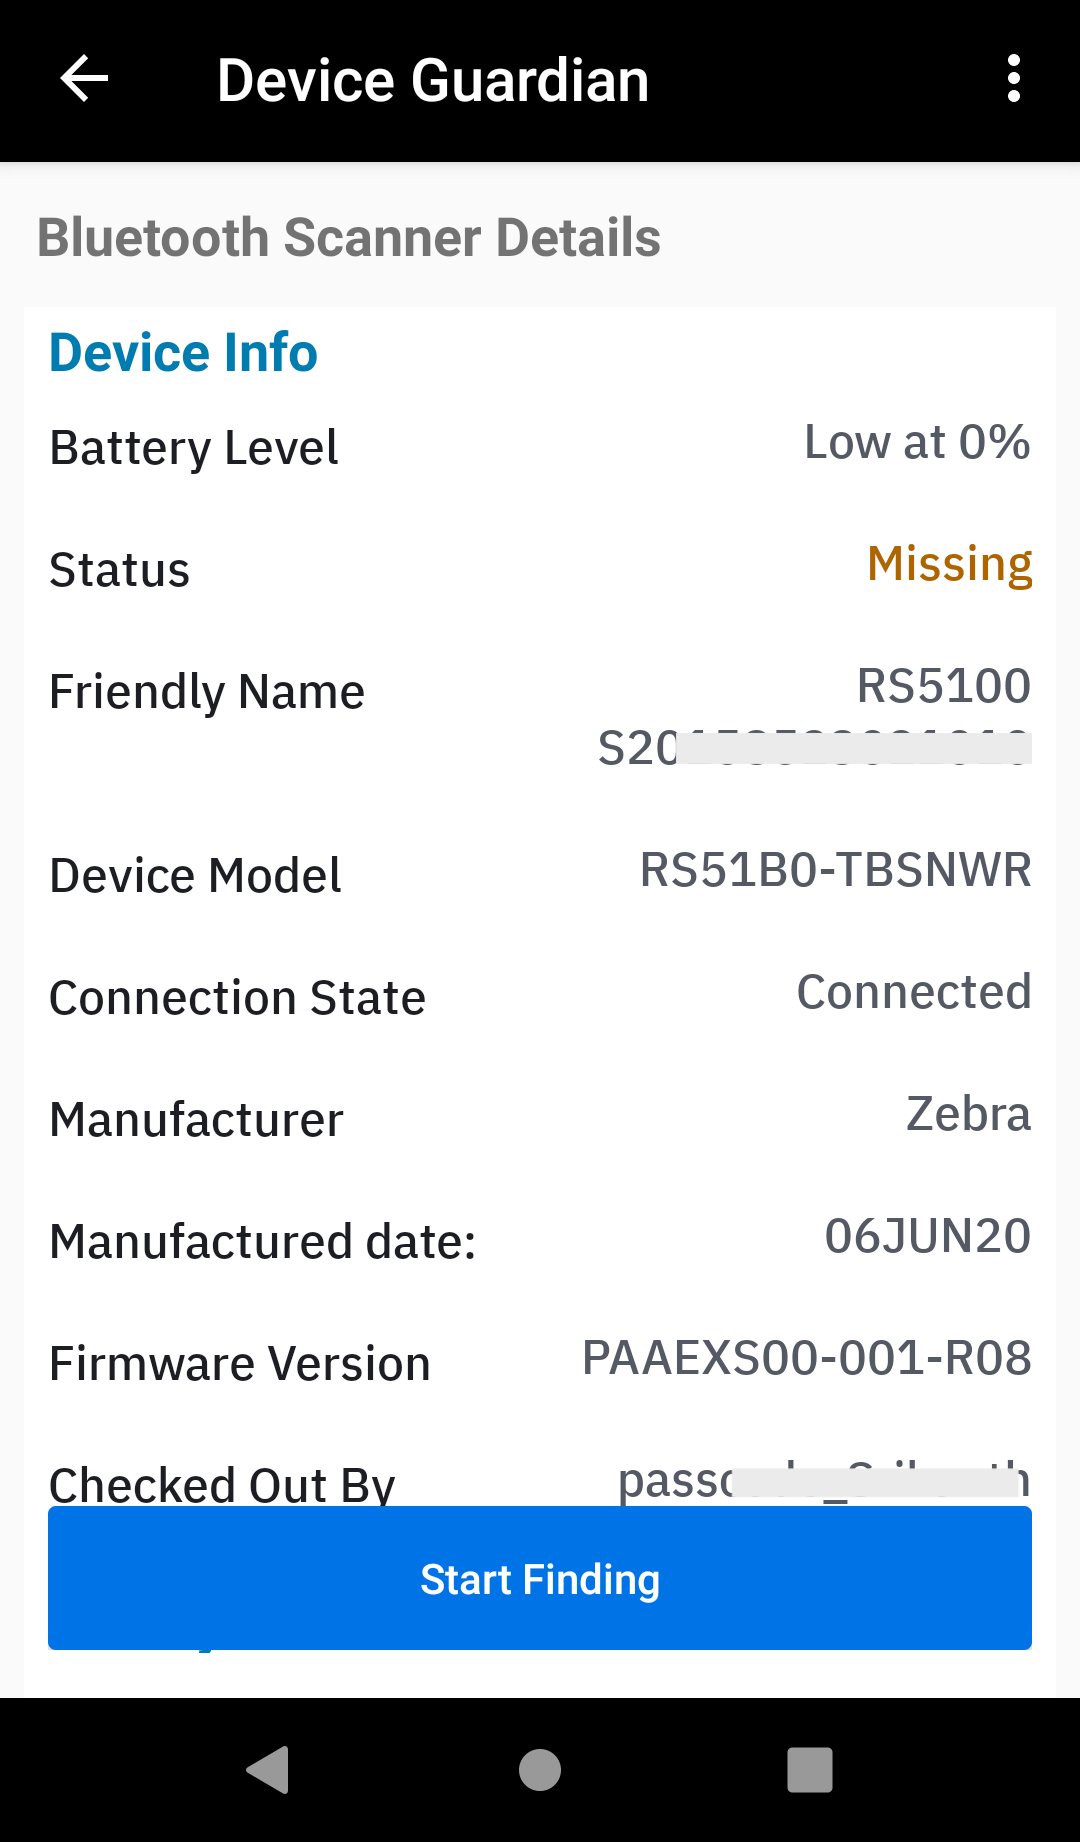Tap the Start Finding button
This screenshot has height=1842, width=1080.
point(540,1578)
